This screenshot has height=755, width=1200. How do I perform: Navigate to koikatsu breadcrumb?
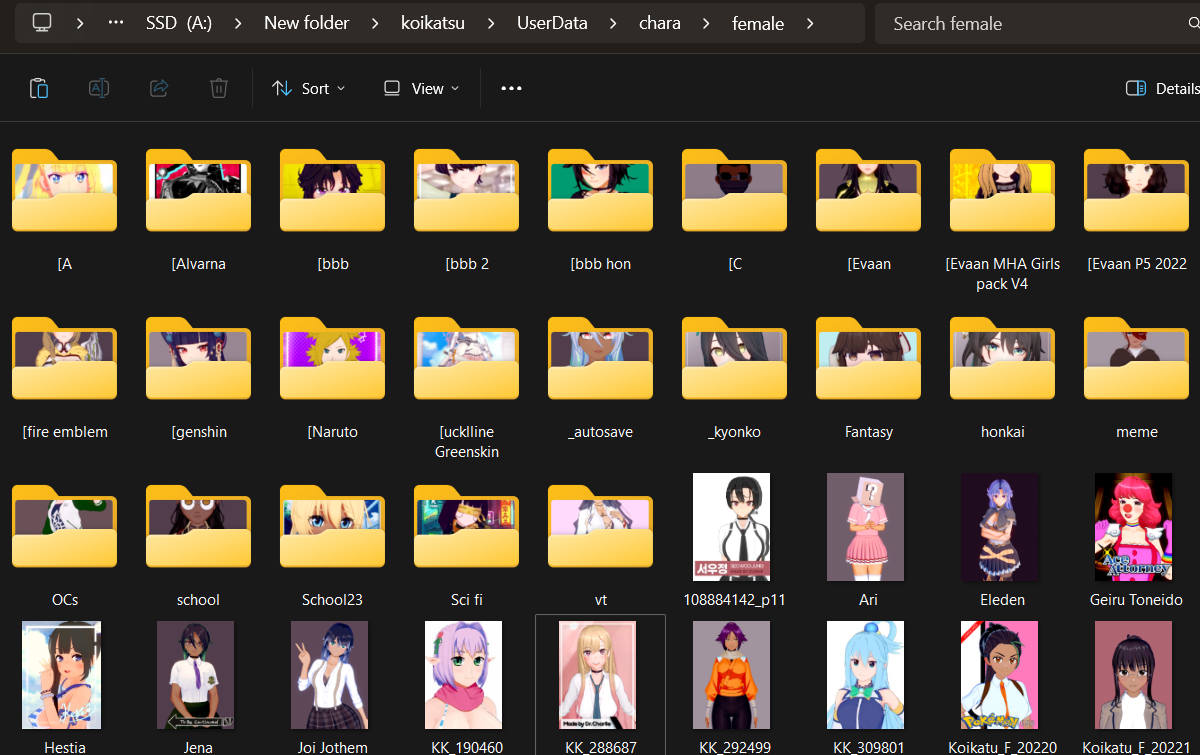[432, 22]
